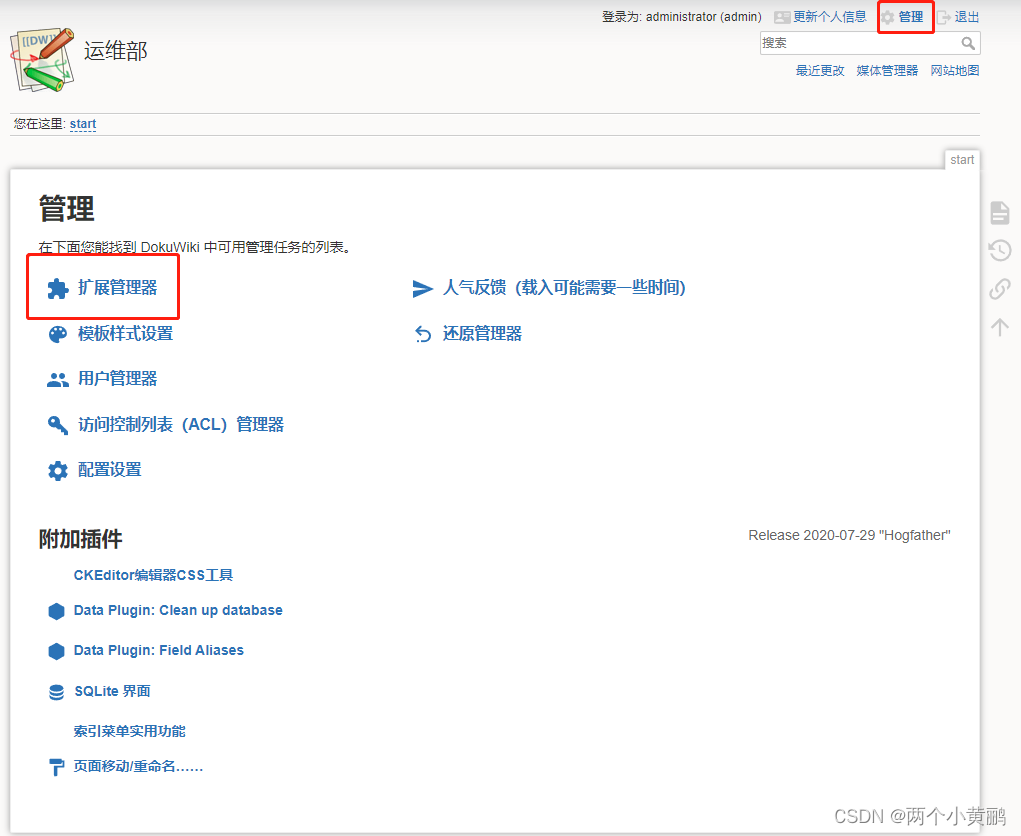Click the 管理 gear icon in the header
Screen dimensions: 1021x836
coord(887,18)
